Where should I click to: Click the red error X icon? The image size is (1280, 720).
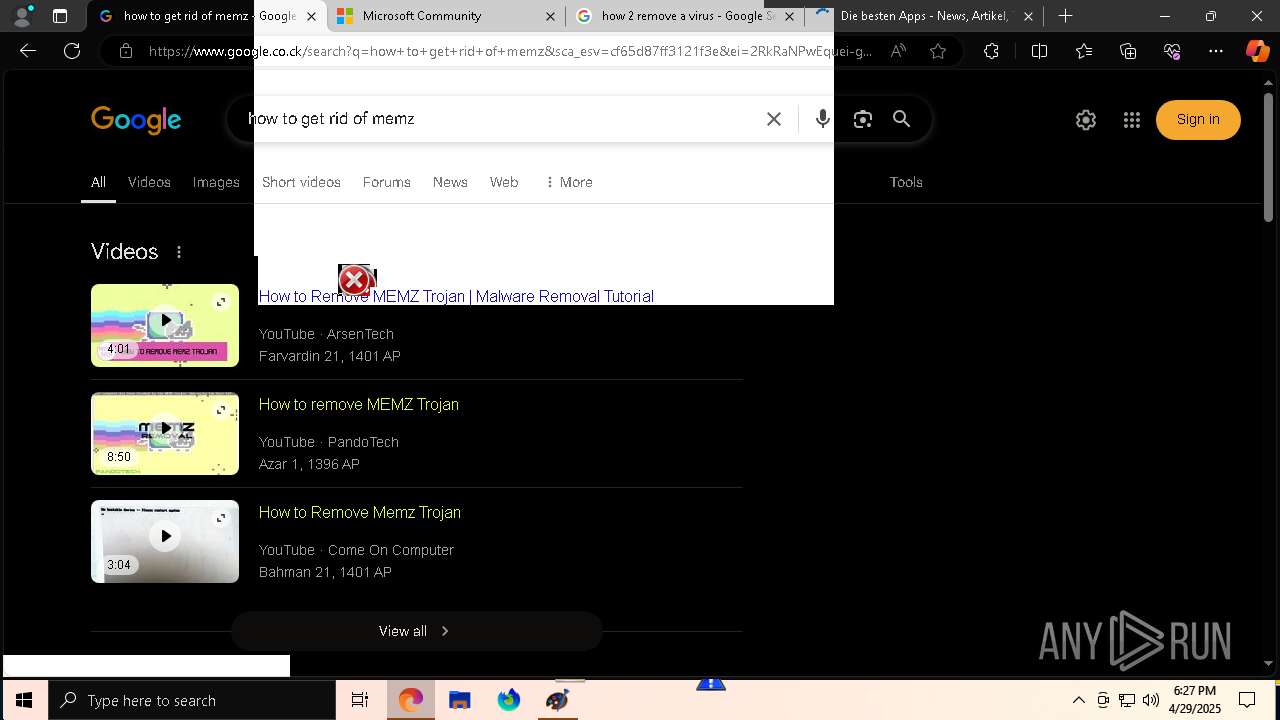tap(354, 281)
